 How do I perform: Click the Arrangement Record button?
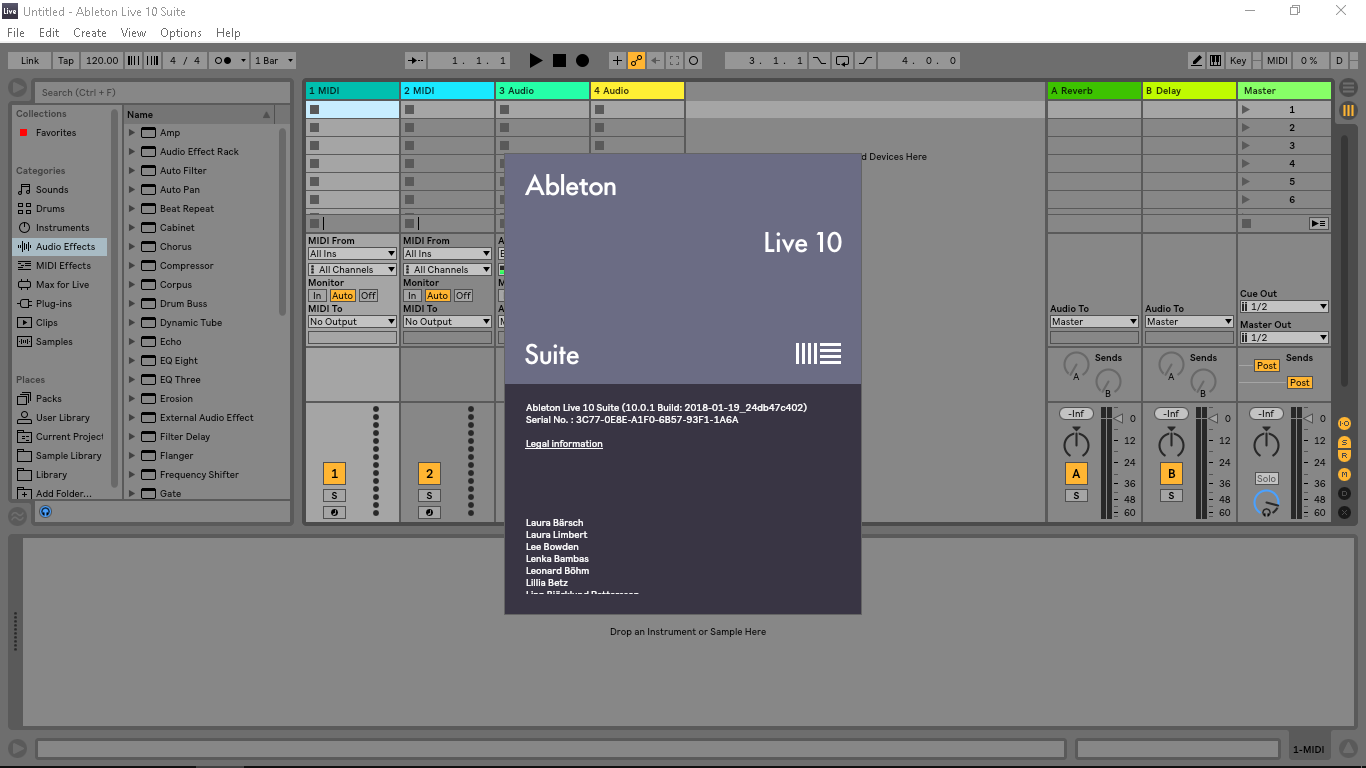pos(582,61)
